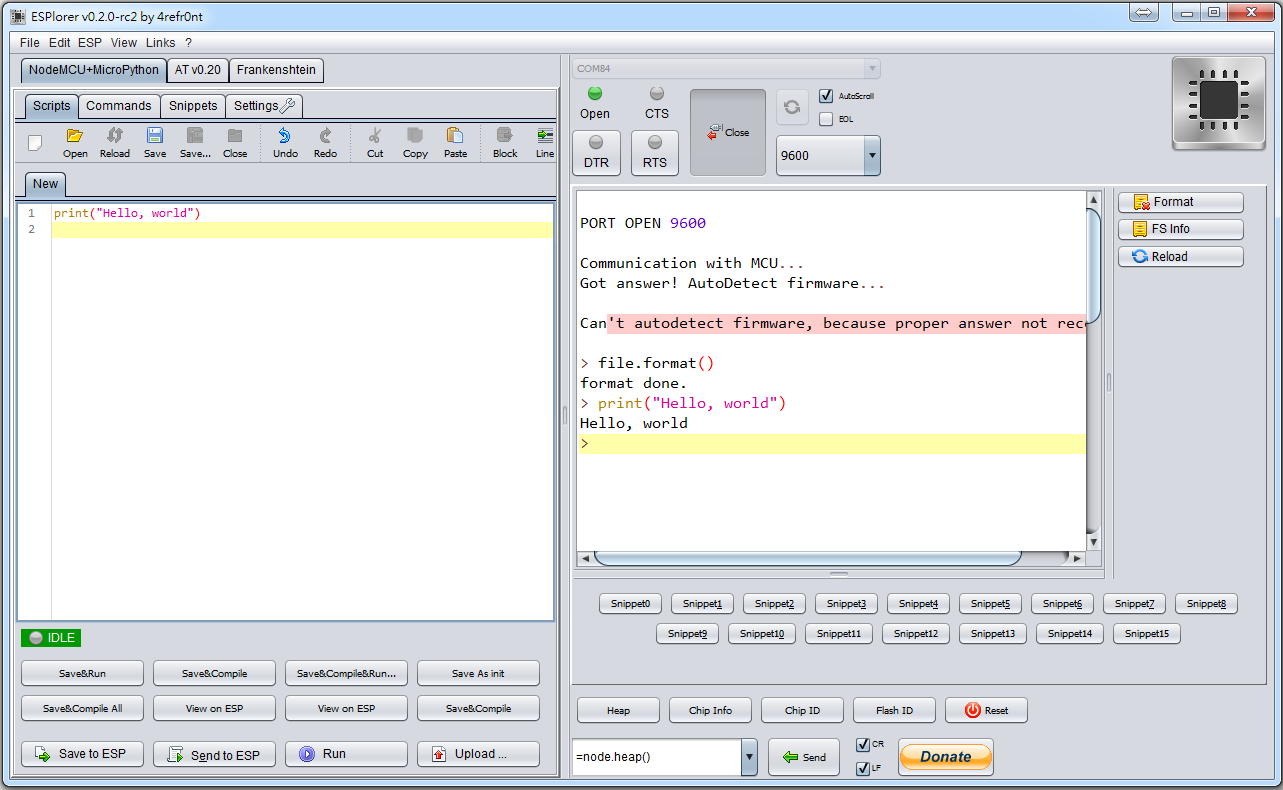Screen dimensions: 1283x790
Task: Click the Save&Compile All button
Action: pyautogui.click(x=82, y=709)
